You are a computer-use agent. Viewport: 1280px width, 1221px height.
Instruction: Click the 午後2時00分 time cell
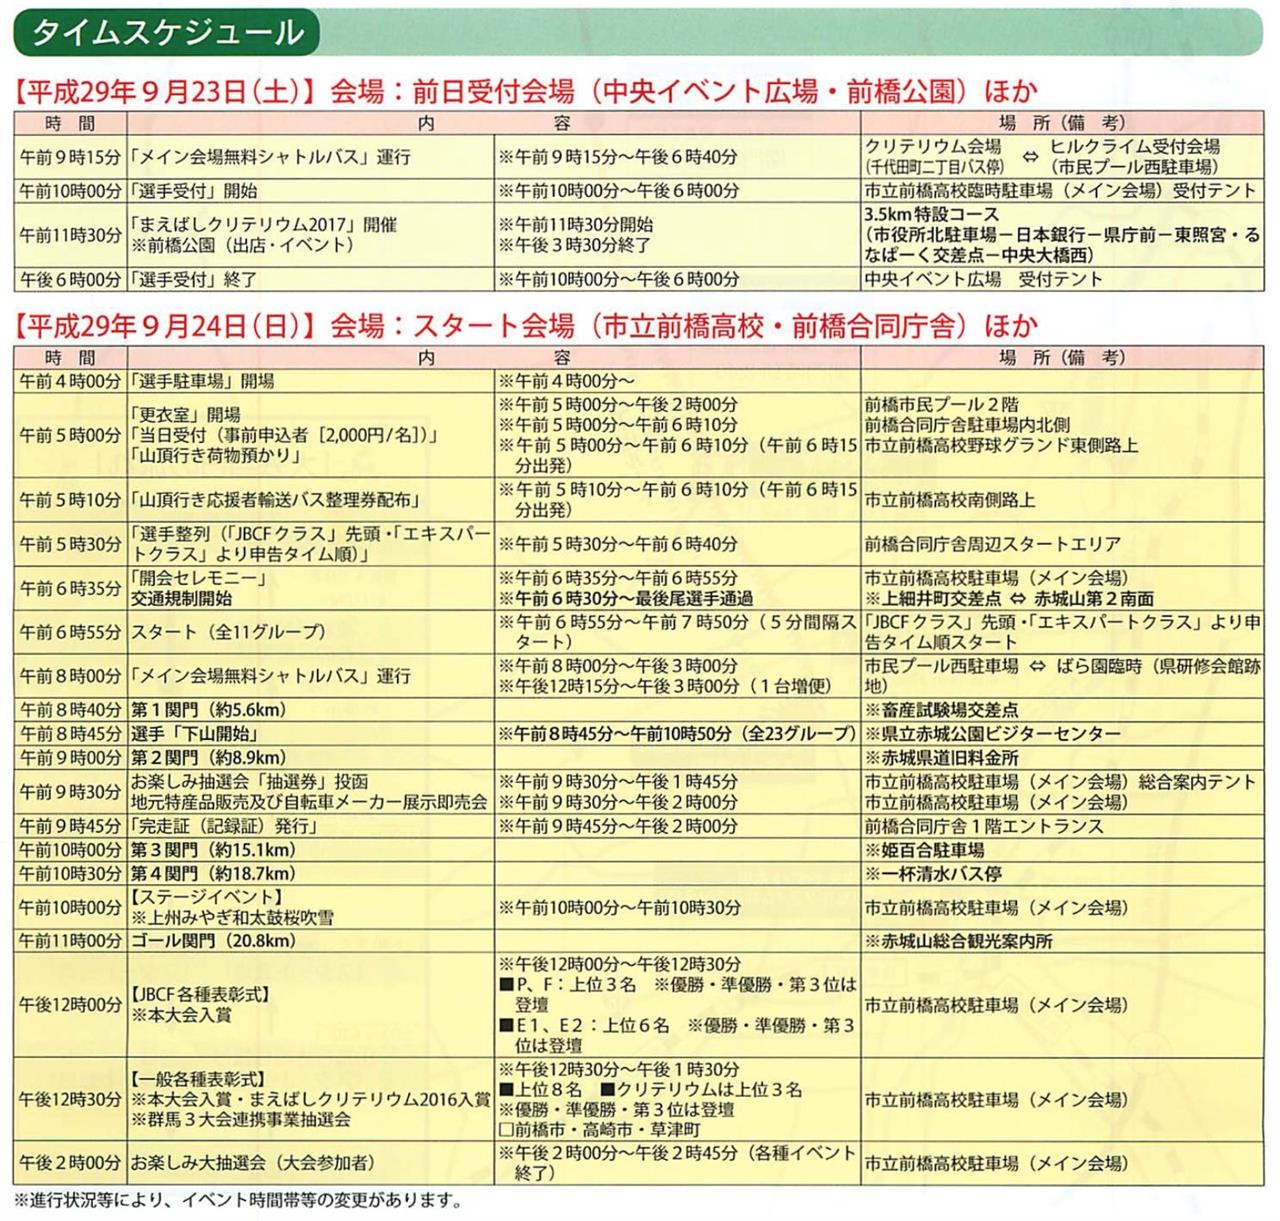70,1163
